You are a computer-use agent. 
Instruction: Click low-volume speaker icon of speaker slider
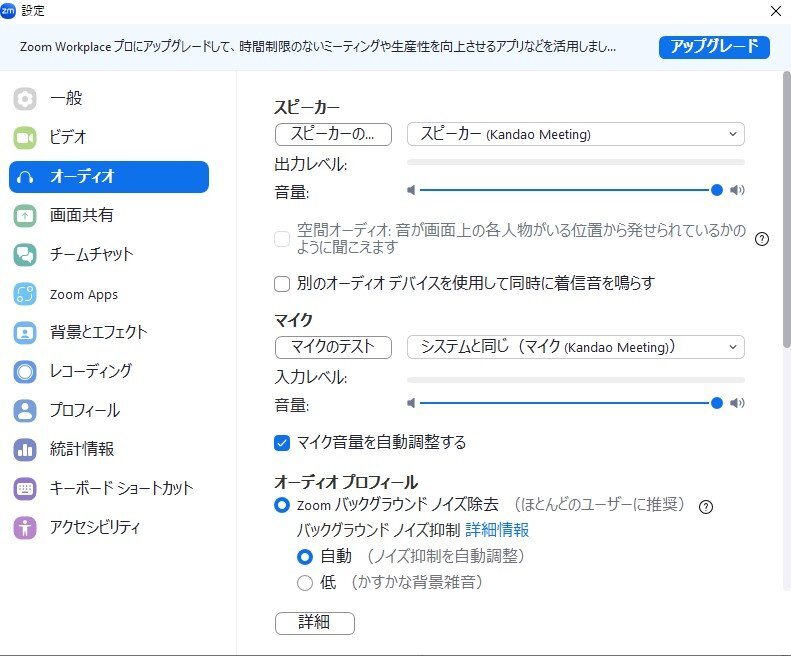point(411,190)
